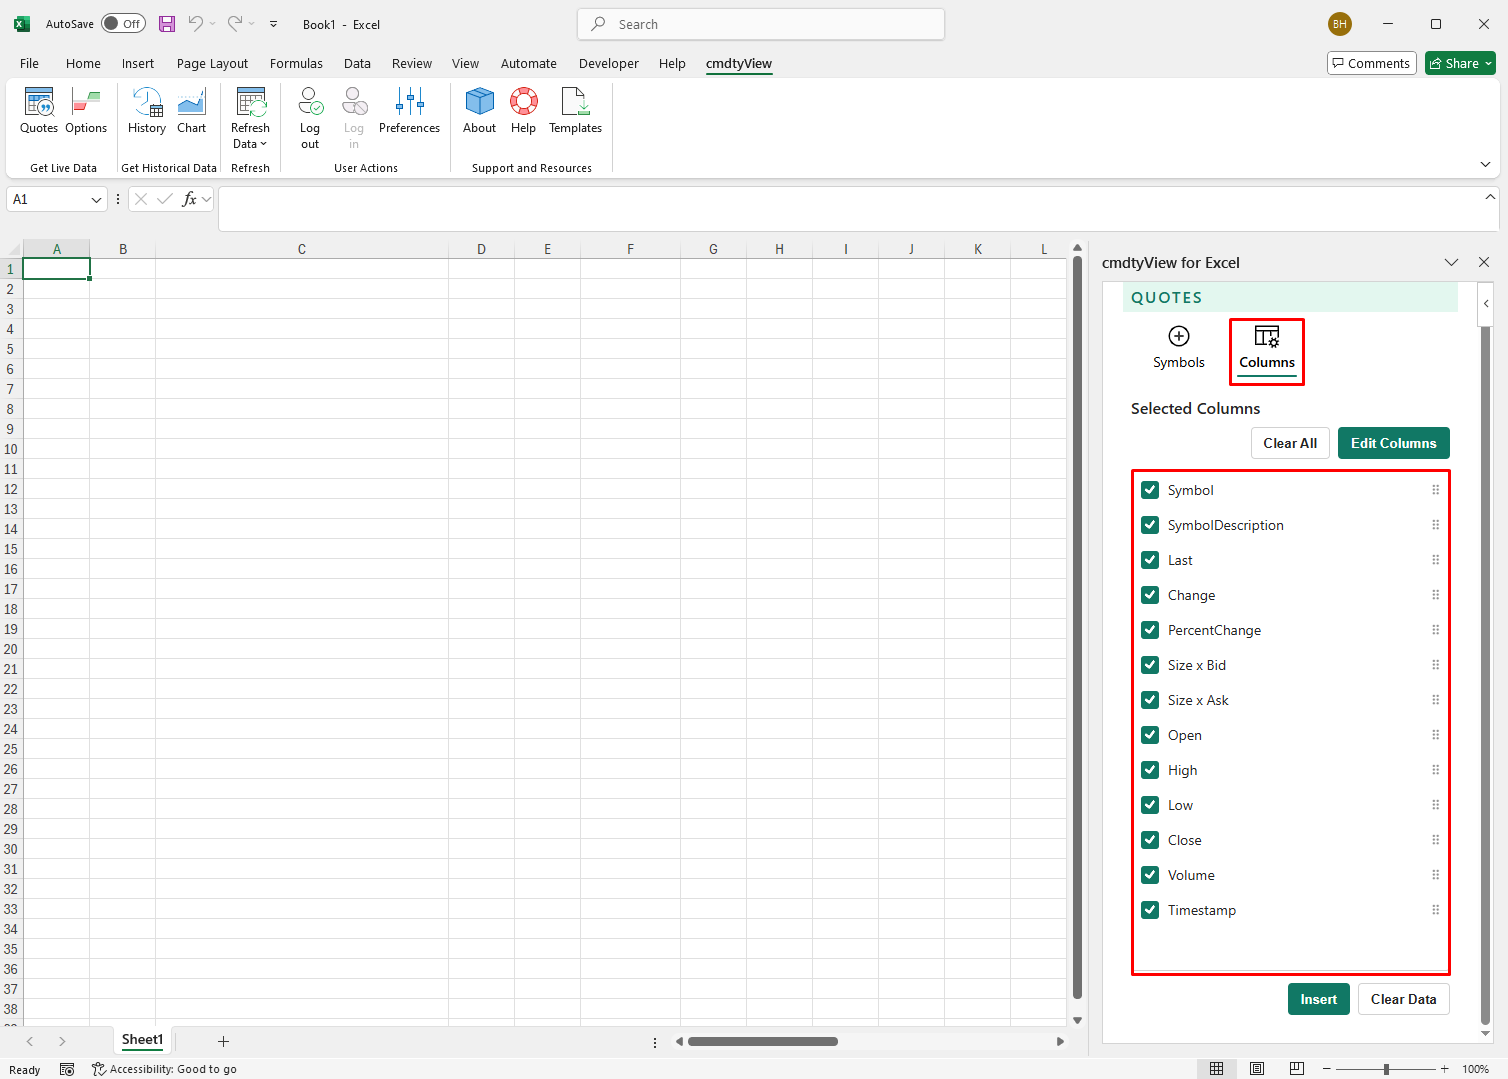Switch to Page Break Preview in status bar
Viewport: 1508px width, 1079px height.
pos(1297,1069)
